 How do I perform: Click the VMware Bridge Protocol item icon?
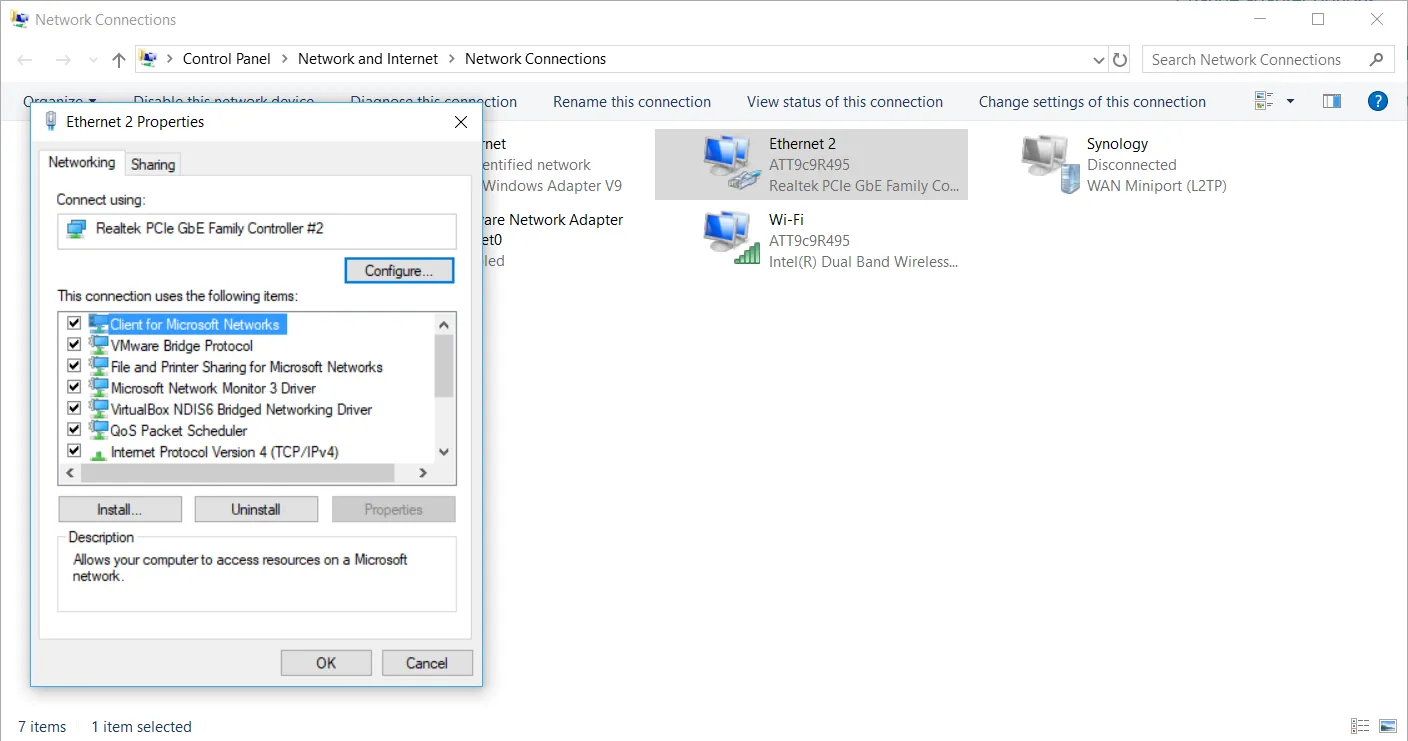[98, 345]
